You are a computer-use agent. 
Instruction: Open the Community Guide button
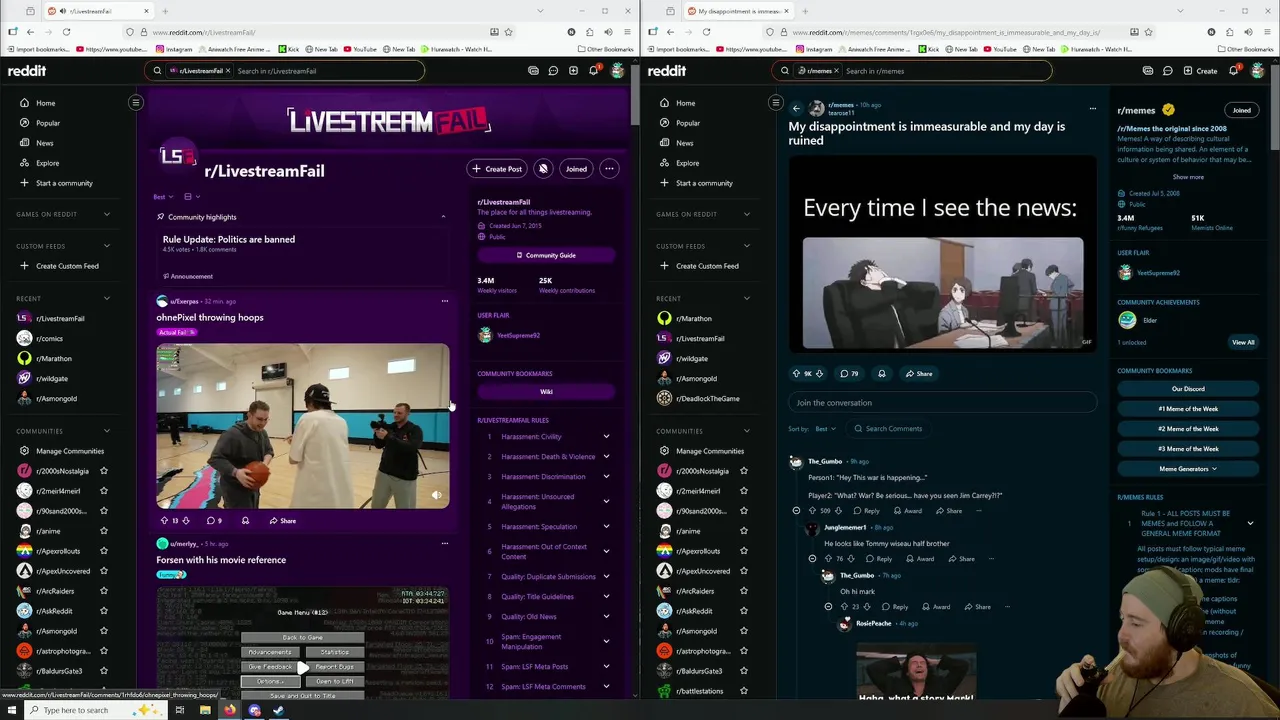(546, 255)
